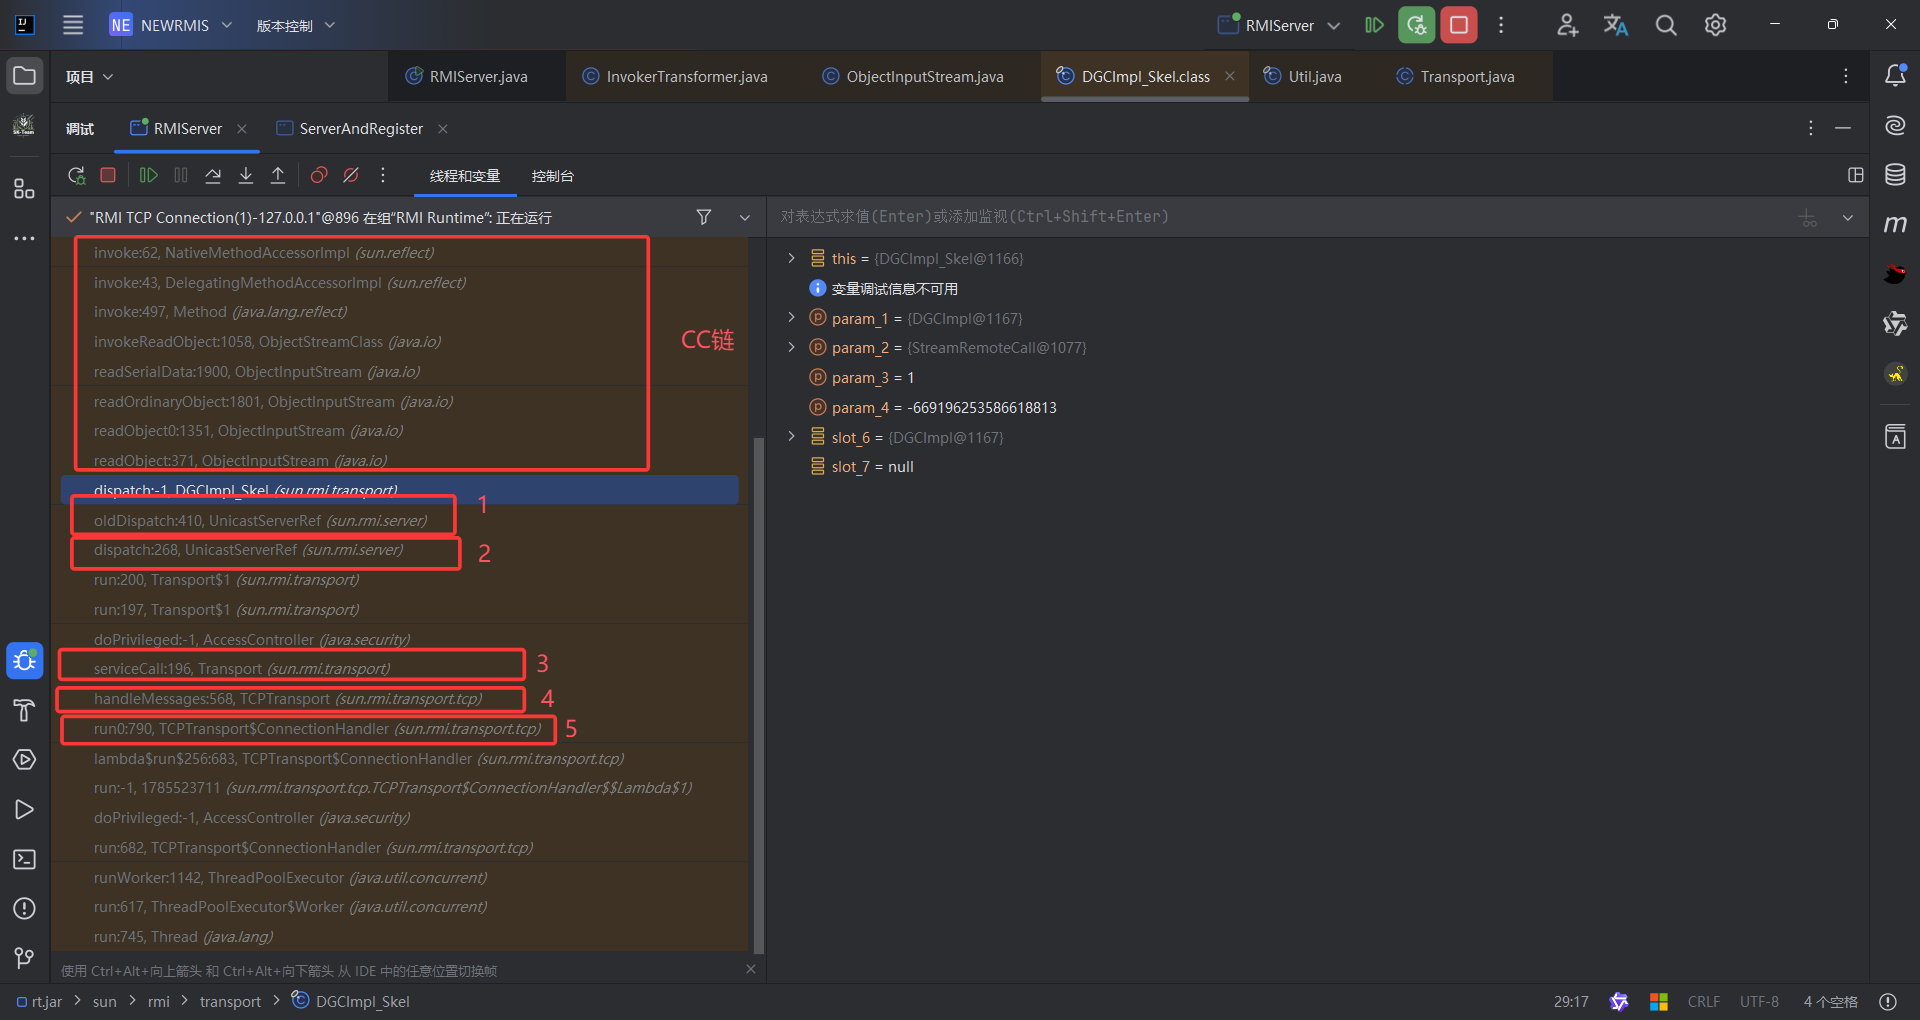Open the Debug tool window bug icon
1920x1020 pixels.
[25, 661]
